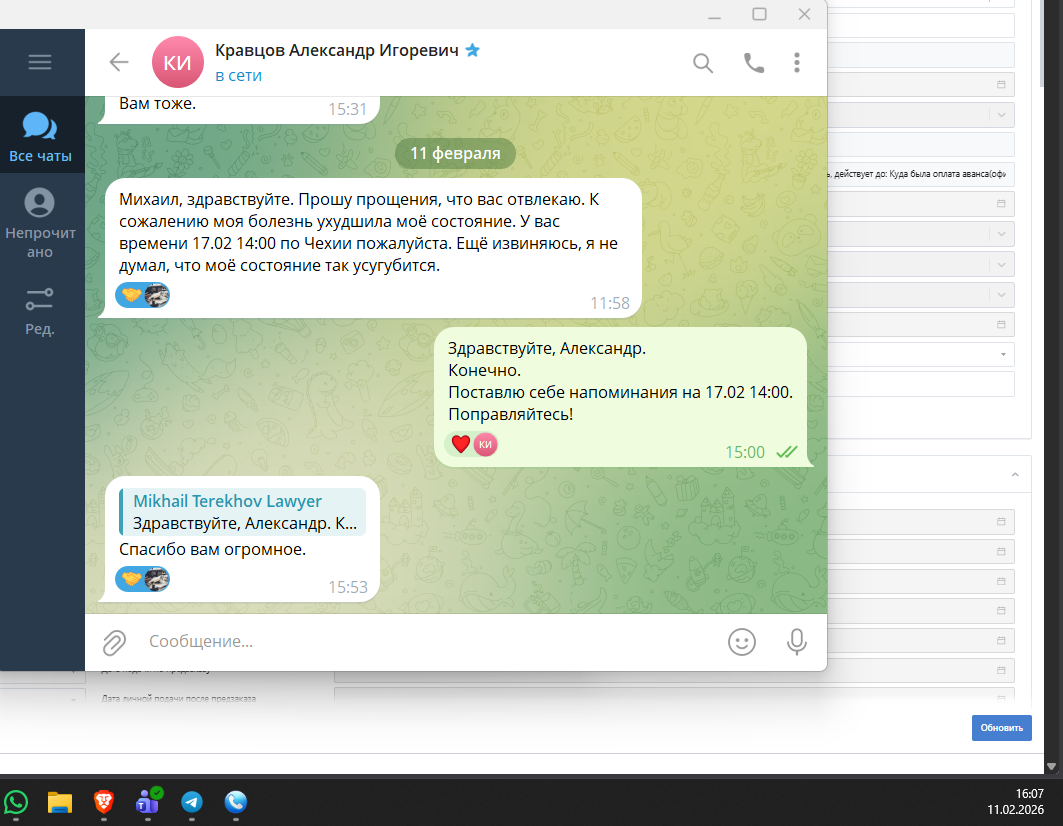Open the Ред. folder editor

coord(40,311)
